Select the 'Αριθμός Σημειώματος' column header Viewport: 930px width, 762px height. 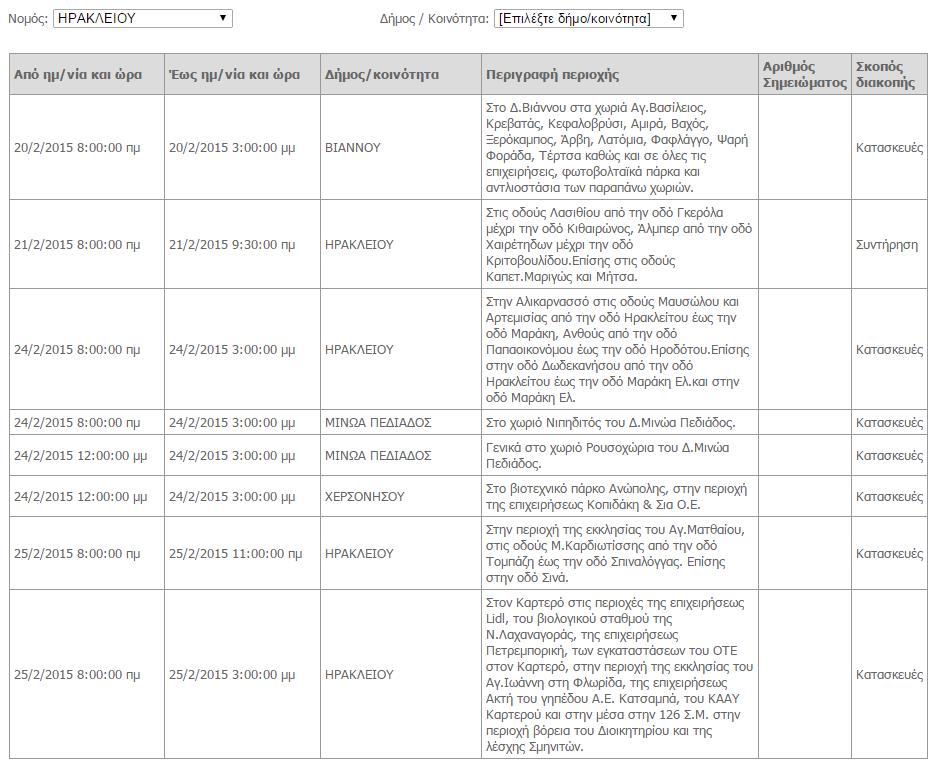(804, 75)
